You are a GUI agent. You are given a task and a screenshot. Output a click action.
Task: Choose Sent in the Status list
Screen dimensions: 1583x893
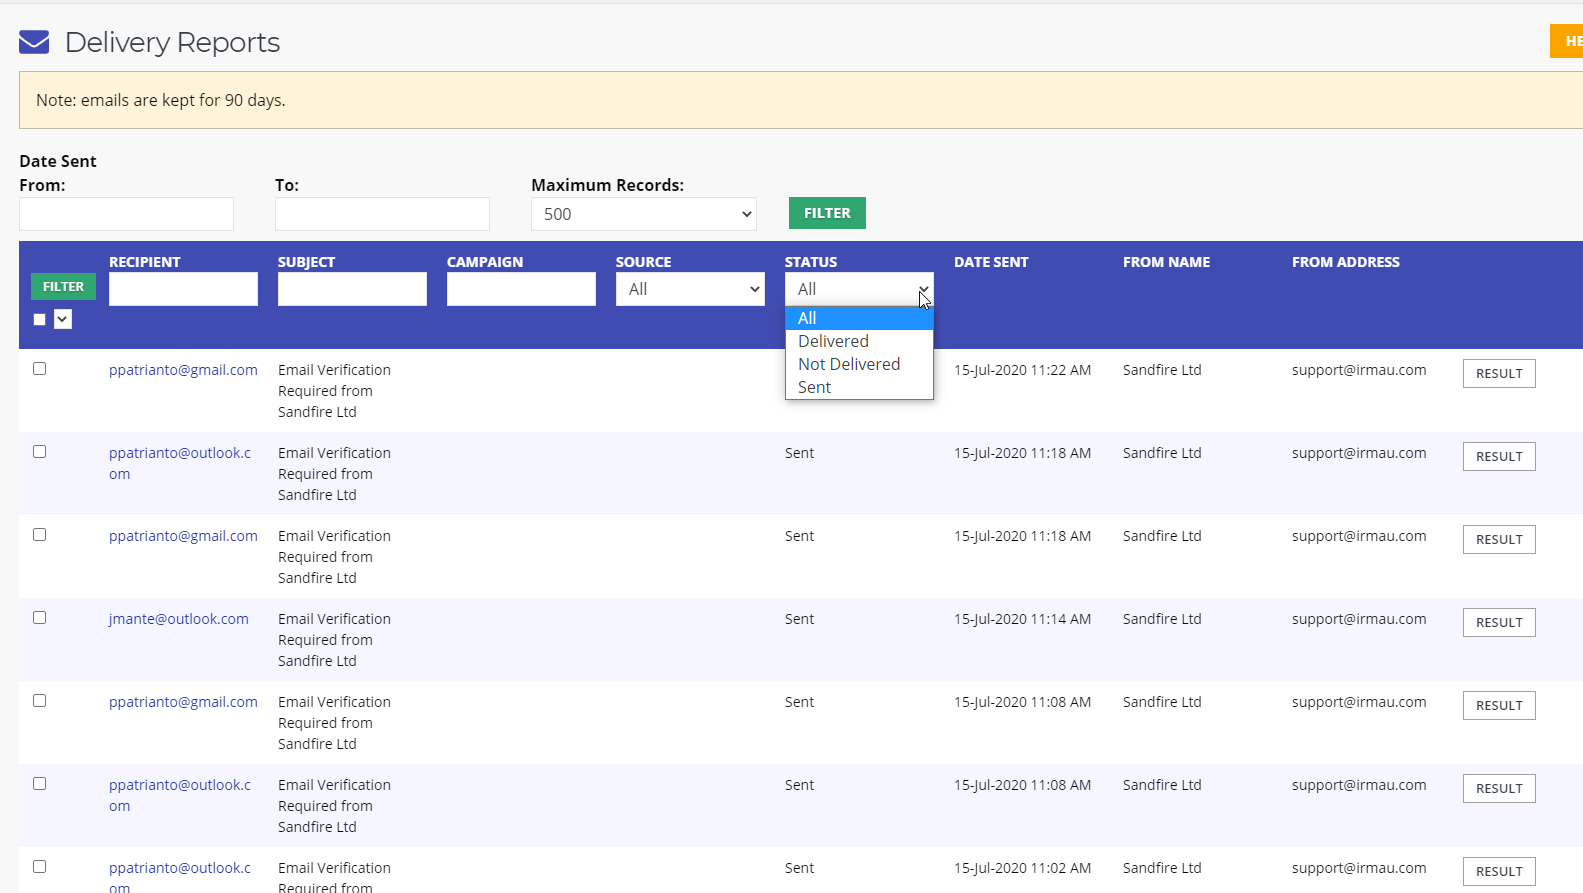(859, 387)
